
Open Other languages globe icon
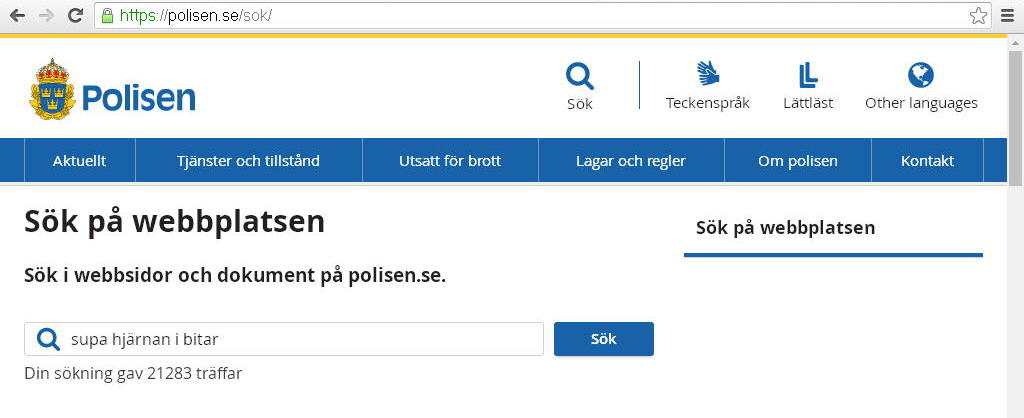coord(921,75)
